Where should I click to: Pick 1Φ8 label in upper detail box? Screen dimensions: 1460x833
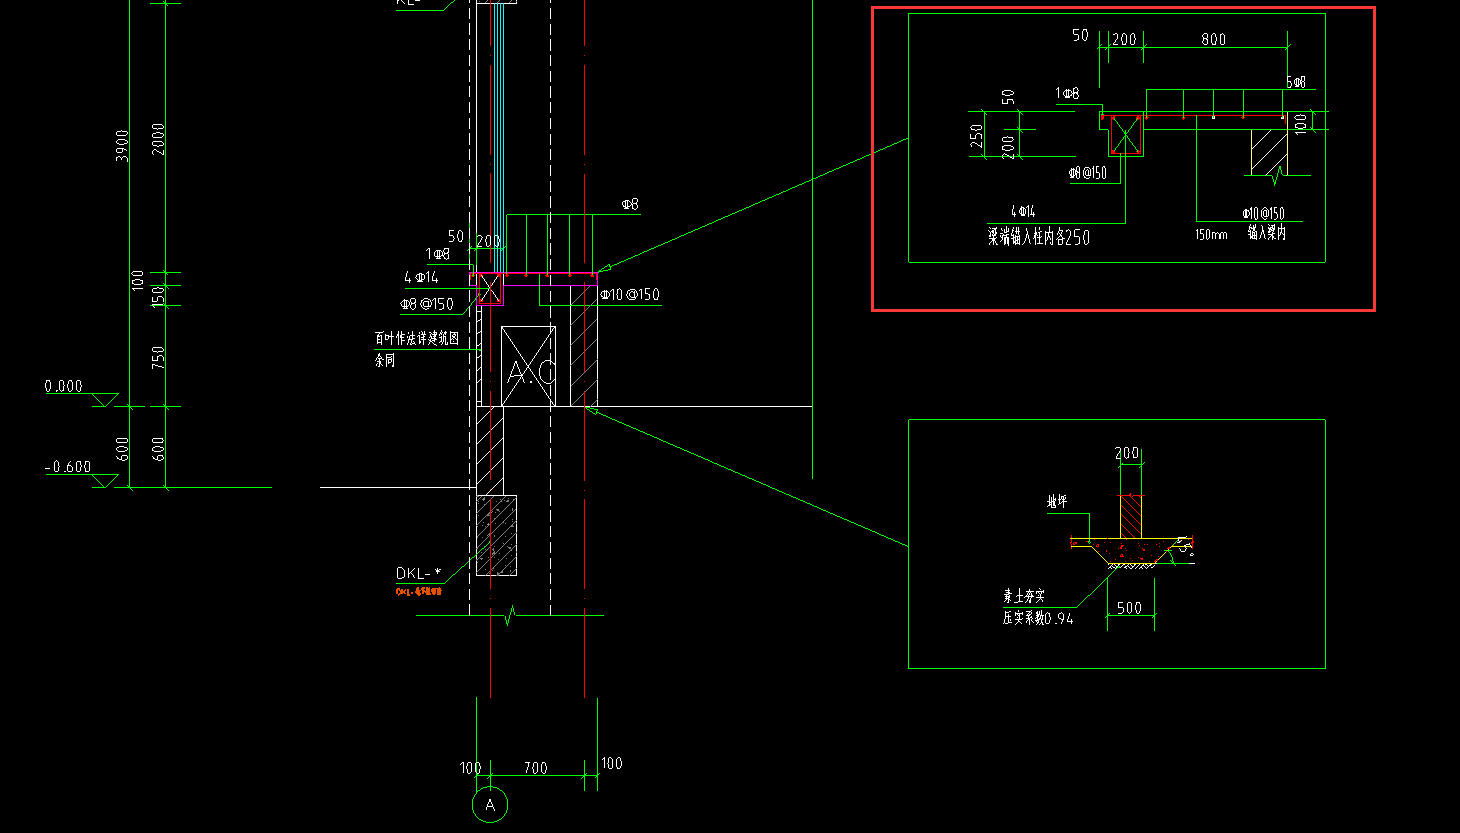coord(1067,93)
